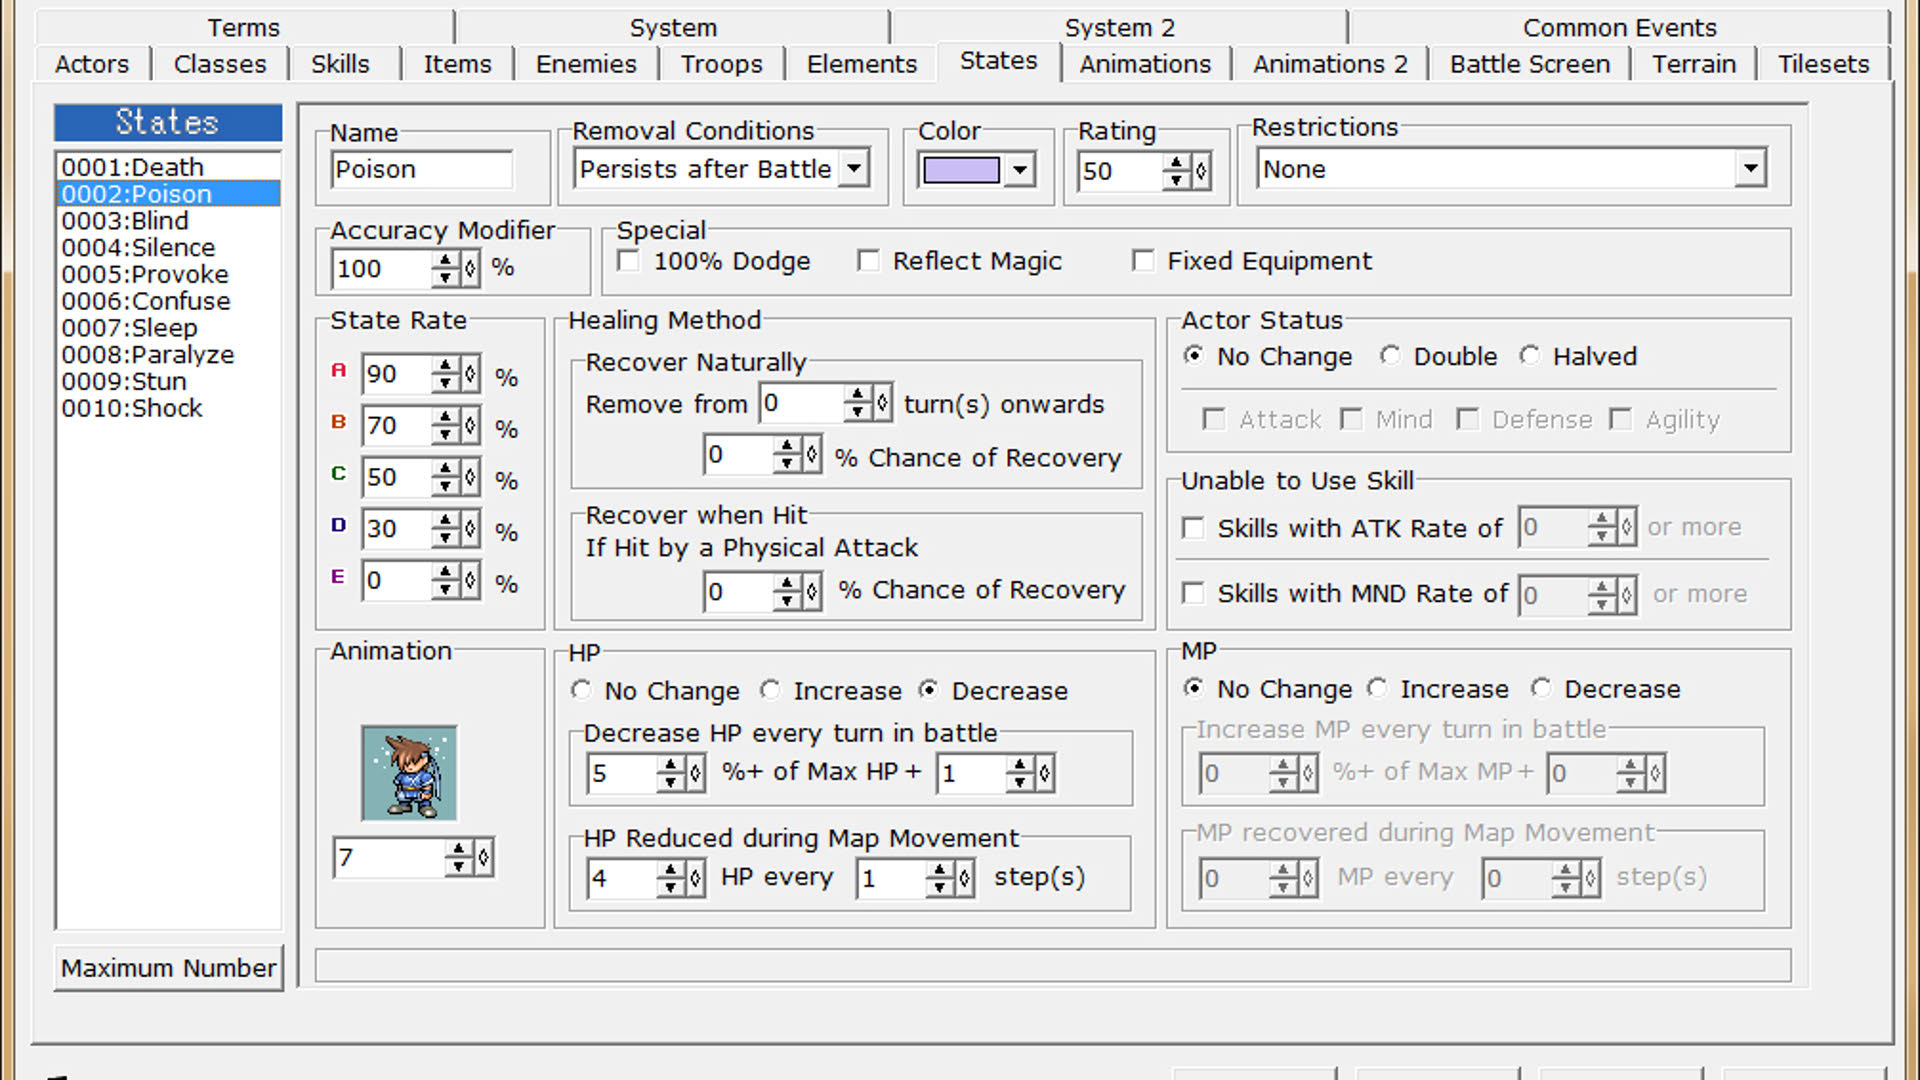Open the Removal Conditions dropdown

[853, 169]
